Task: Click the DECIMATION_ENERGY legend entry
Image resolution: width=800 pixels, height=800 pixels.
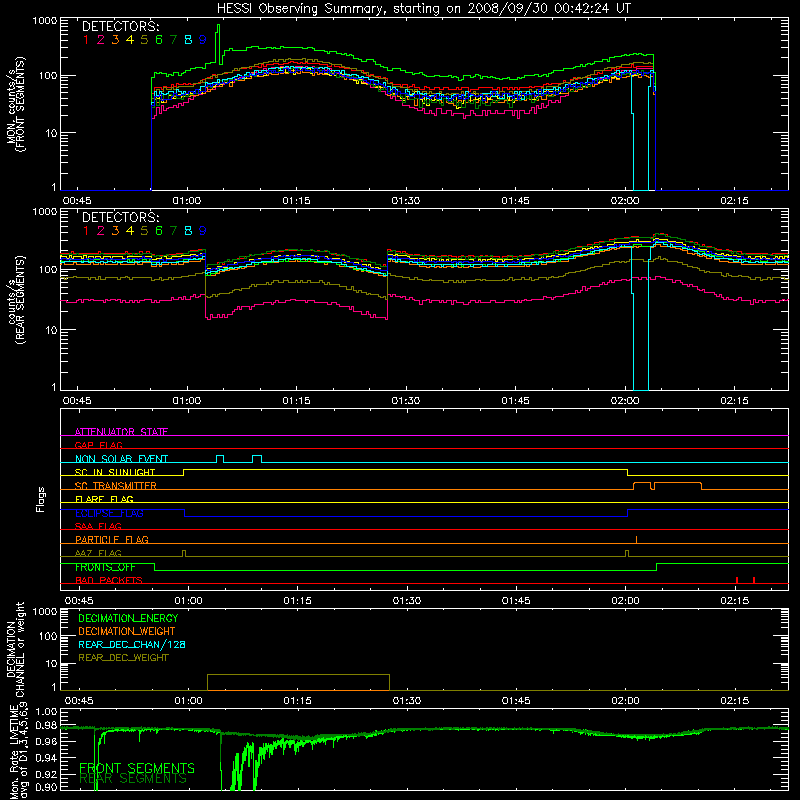Action: click(x=128, y=618)
